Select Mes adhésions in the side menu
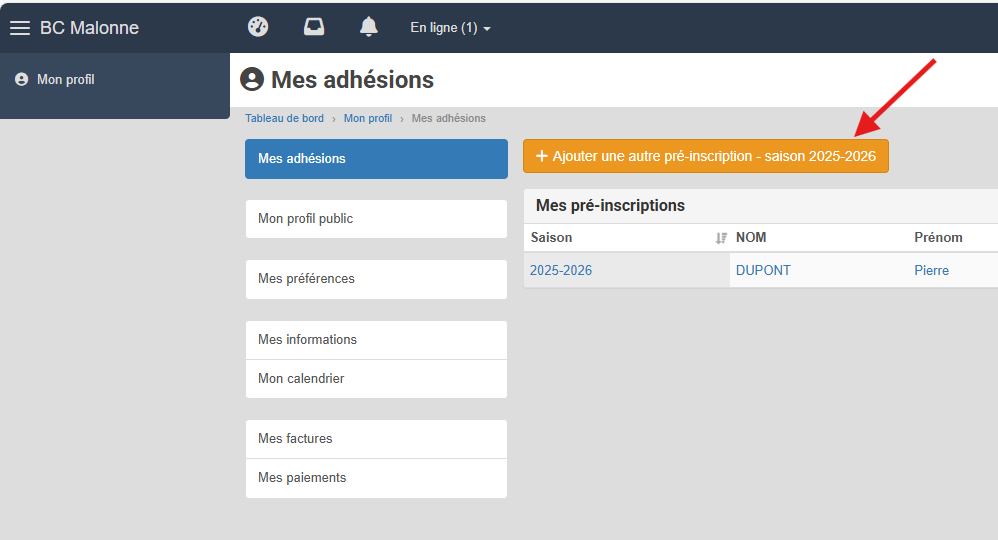 pos(376,159)
